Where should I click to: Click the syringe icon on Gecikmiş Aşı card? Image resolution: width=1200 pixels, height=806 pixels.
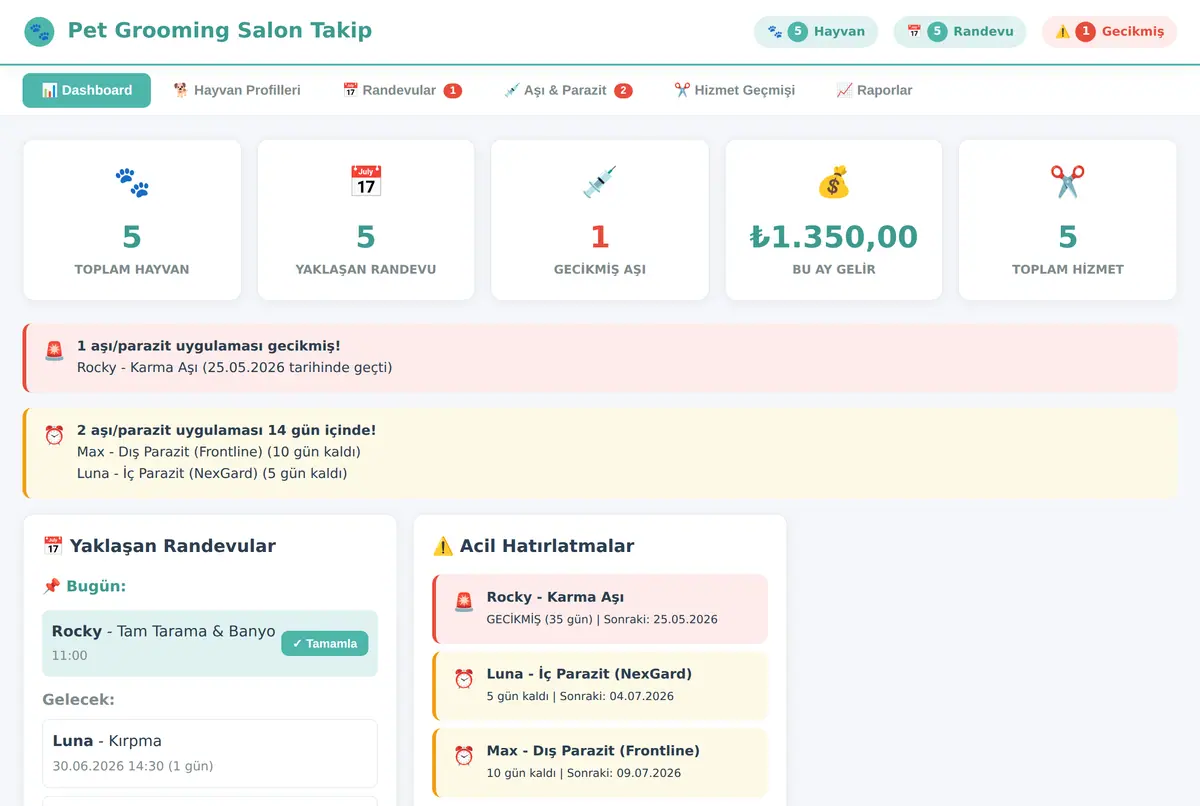coord(600,182)
